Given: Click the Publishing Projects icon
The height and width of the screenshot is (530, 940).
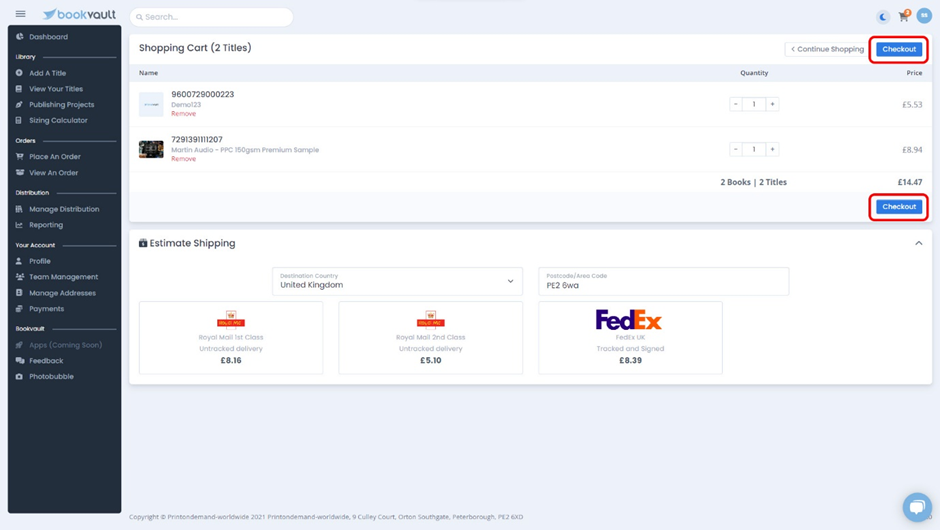Looking at the screenshot, I should tap(19, 104).
